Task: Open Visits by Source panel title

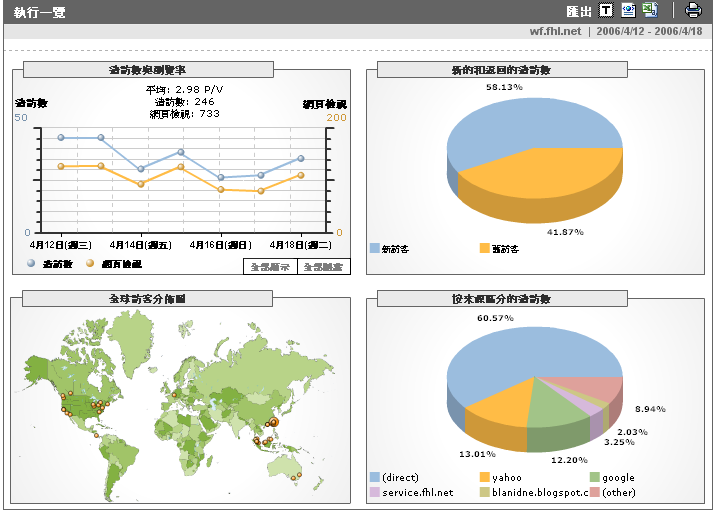Action: click(501, 299)
